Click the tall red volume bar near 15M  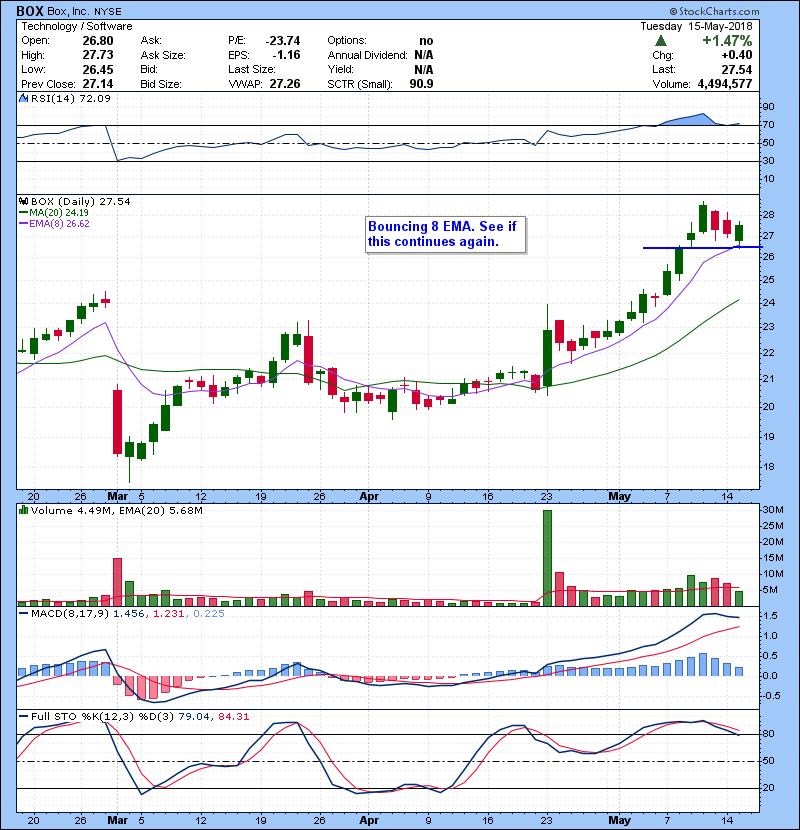(x=117, y=582)
